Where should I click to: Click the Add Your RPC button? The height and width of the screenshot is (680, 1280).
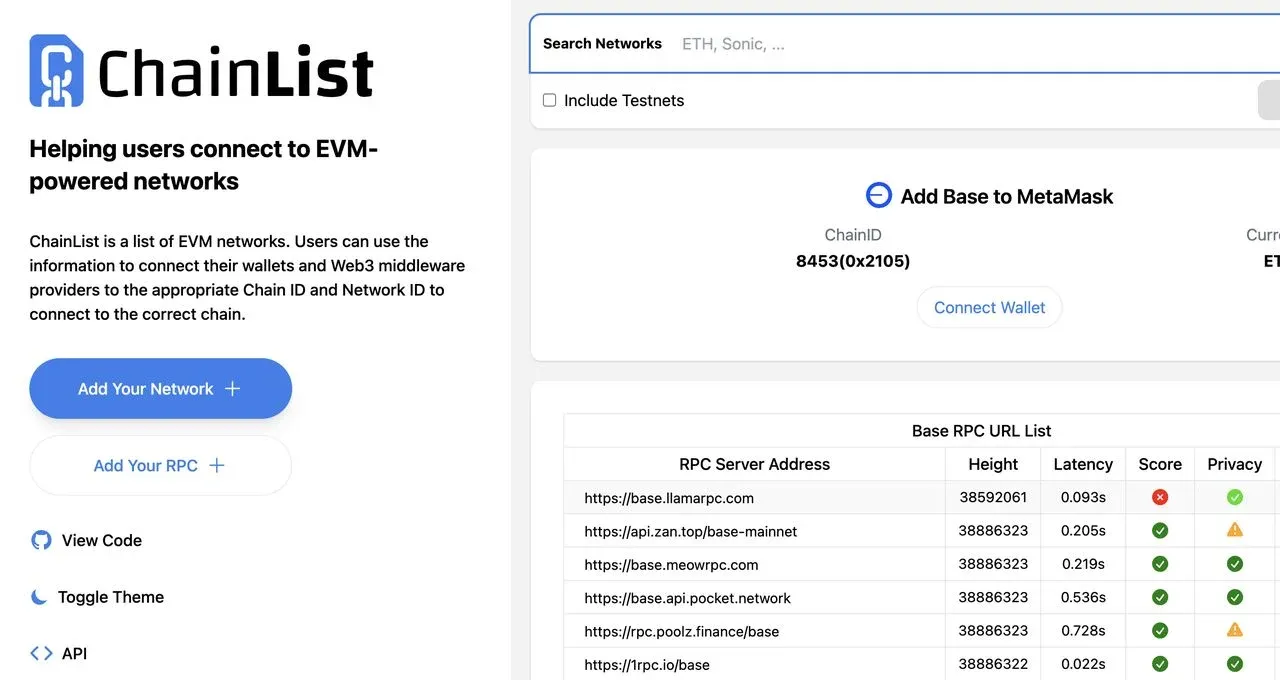tap(160, 465)
